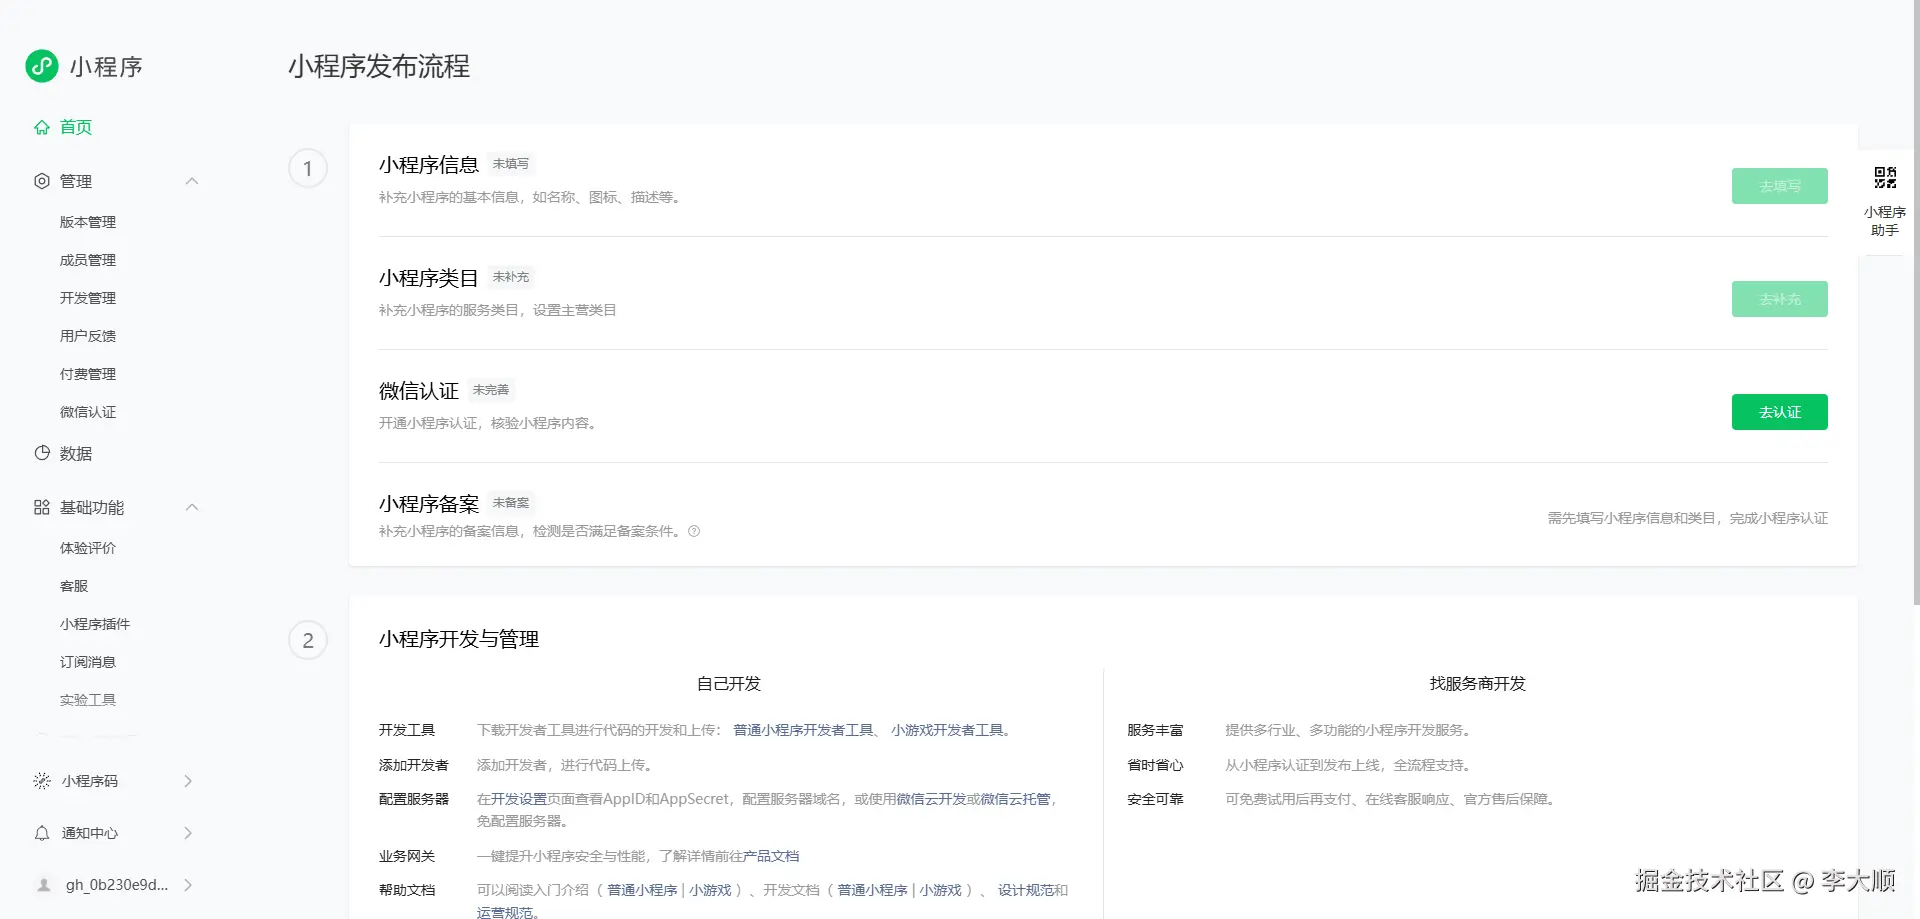Viewport: 1920px width, 919px height.
Task: Click the 基础功能 grid icon
Action: 42,507
